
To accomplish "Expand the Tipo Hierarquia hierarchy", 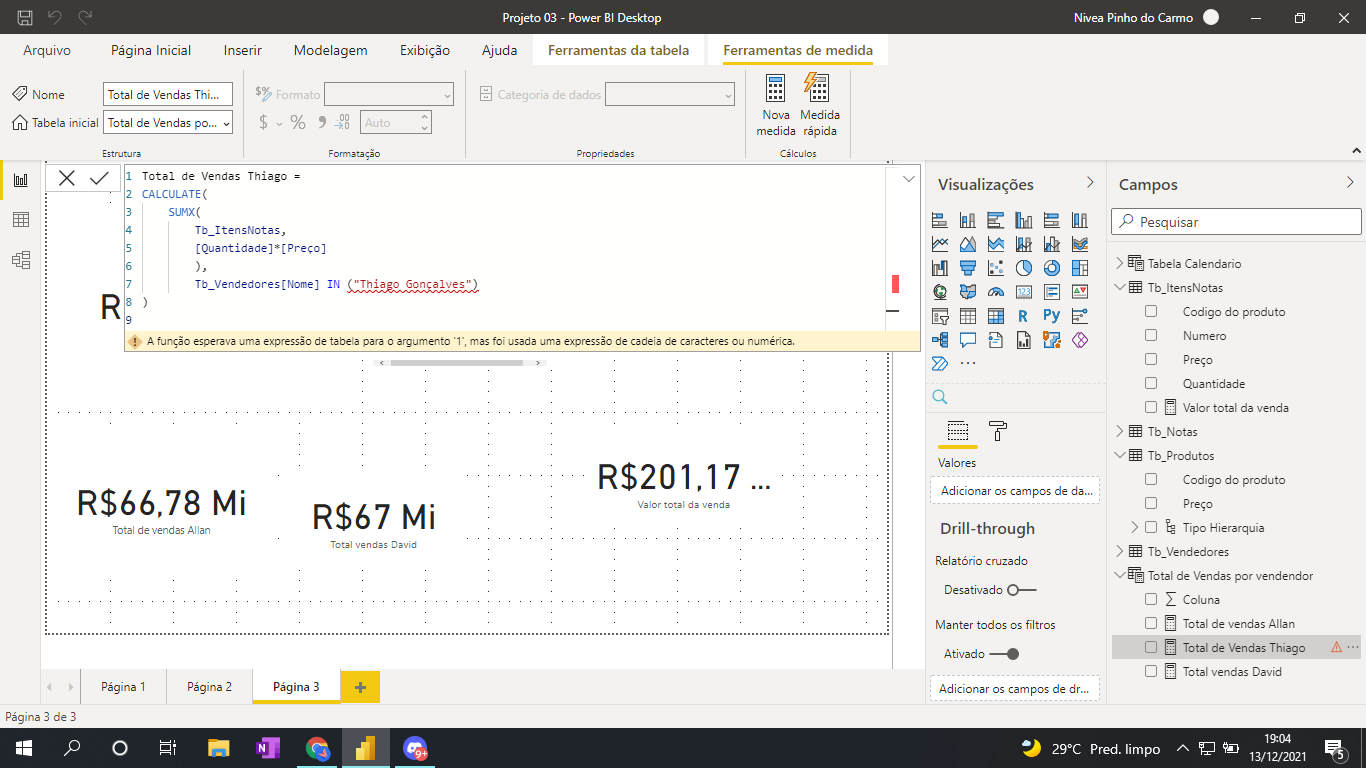I will tap(1135, 528).
